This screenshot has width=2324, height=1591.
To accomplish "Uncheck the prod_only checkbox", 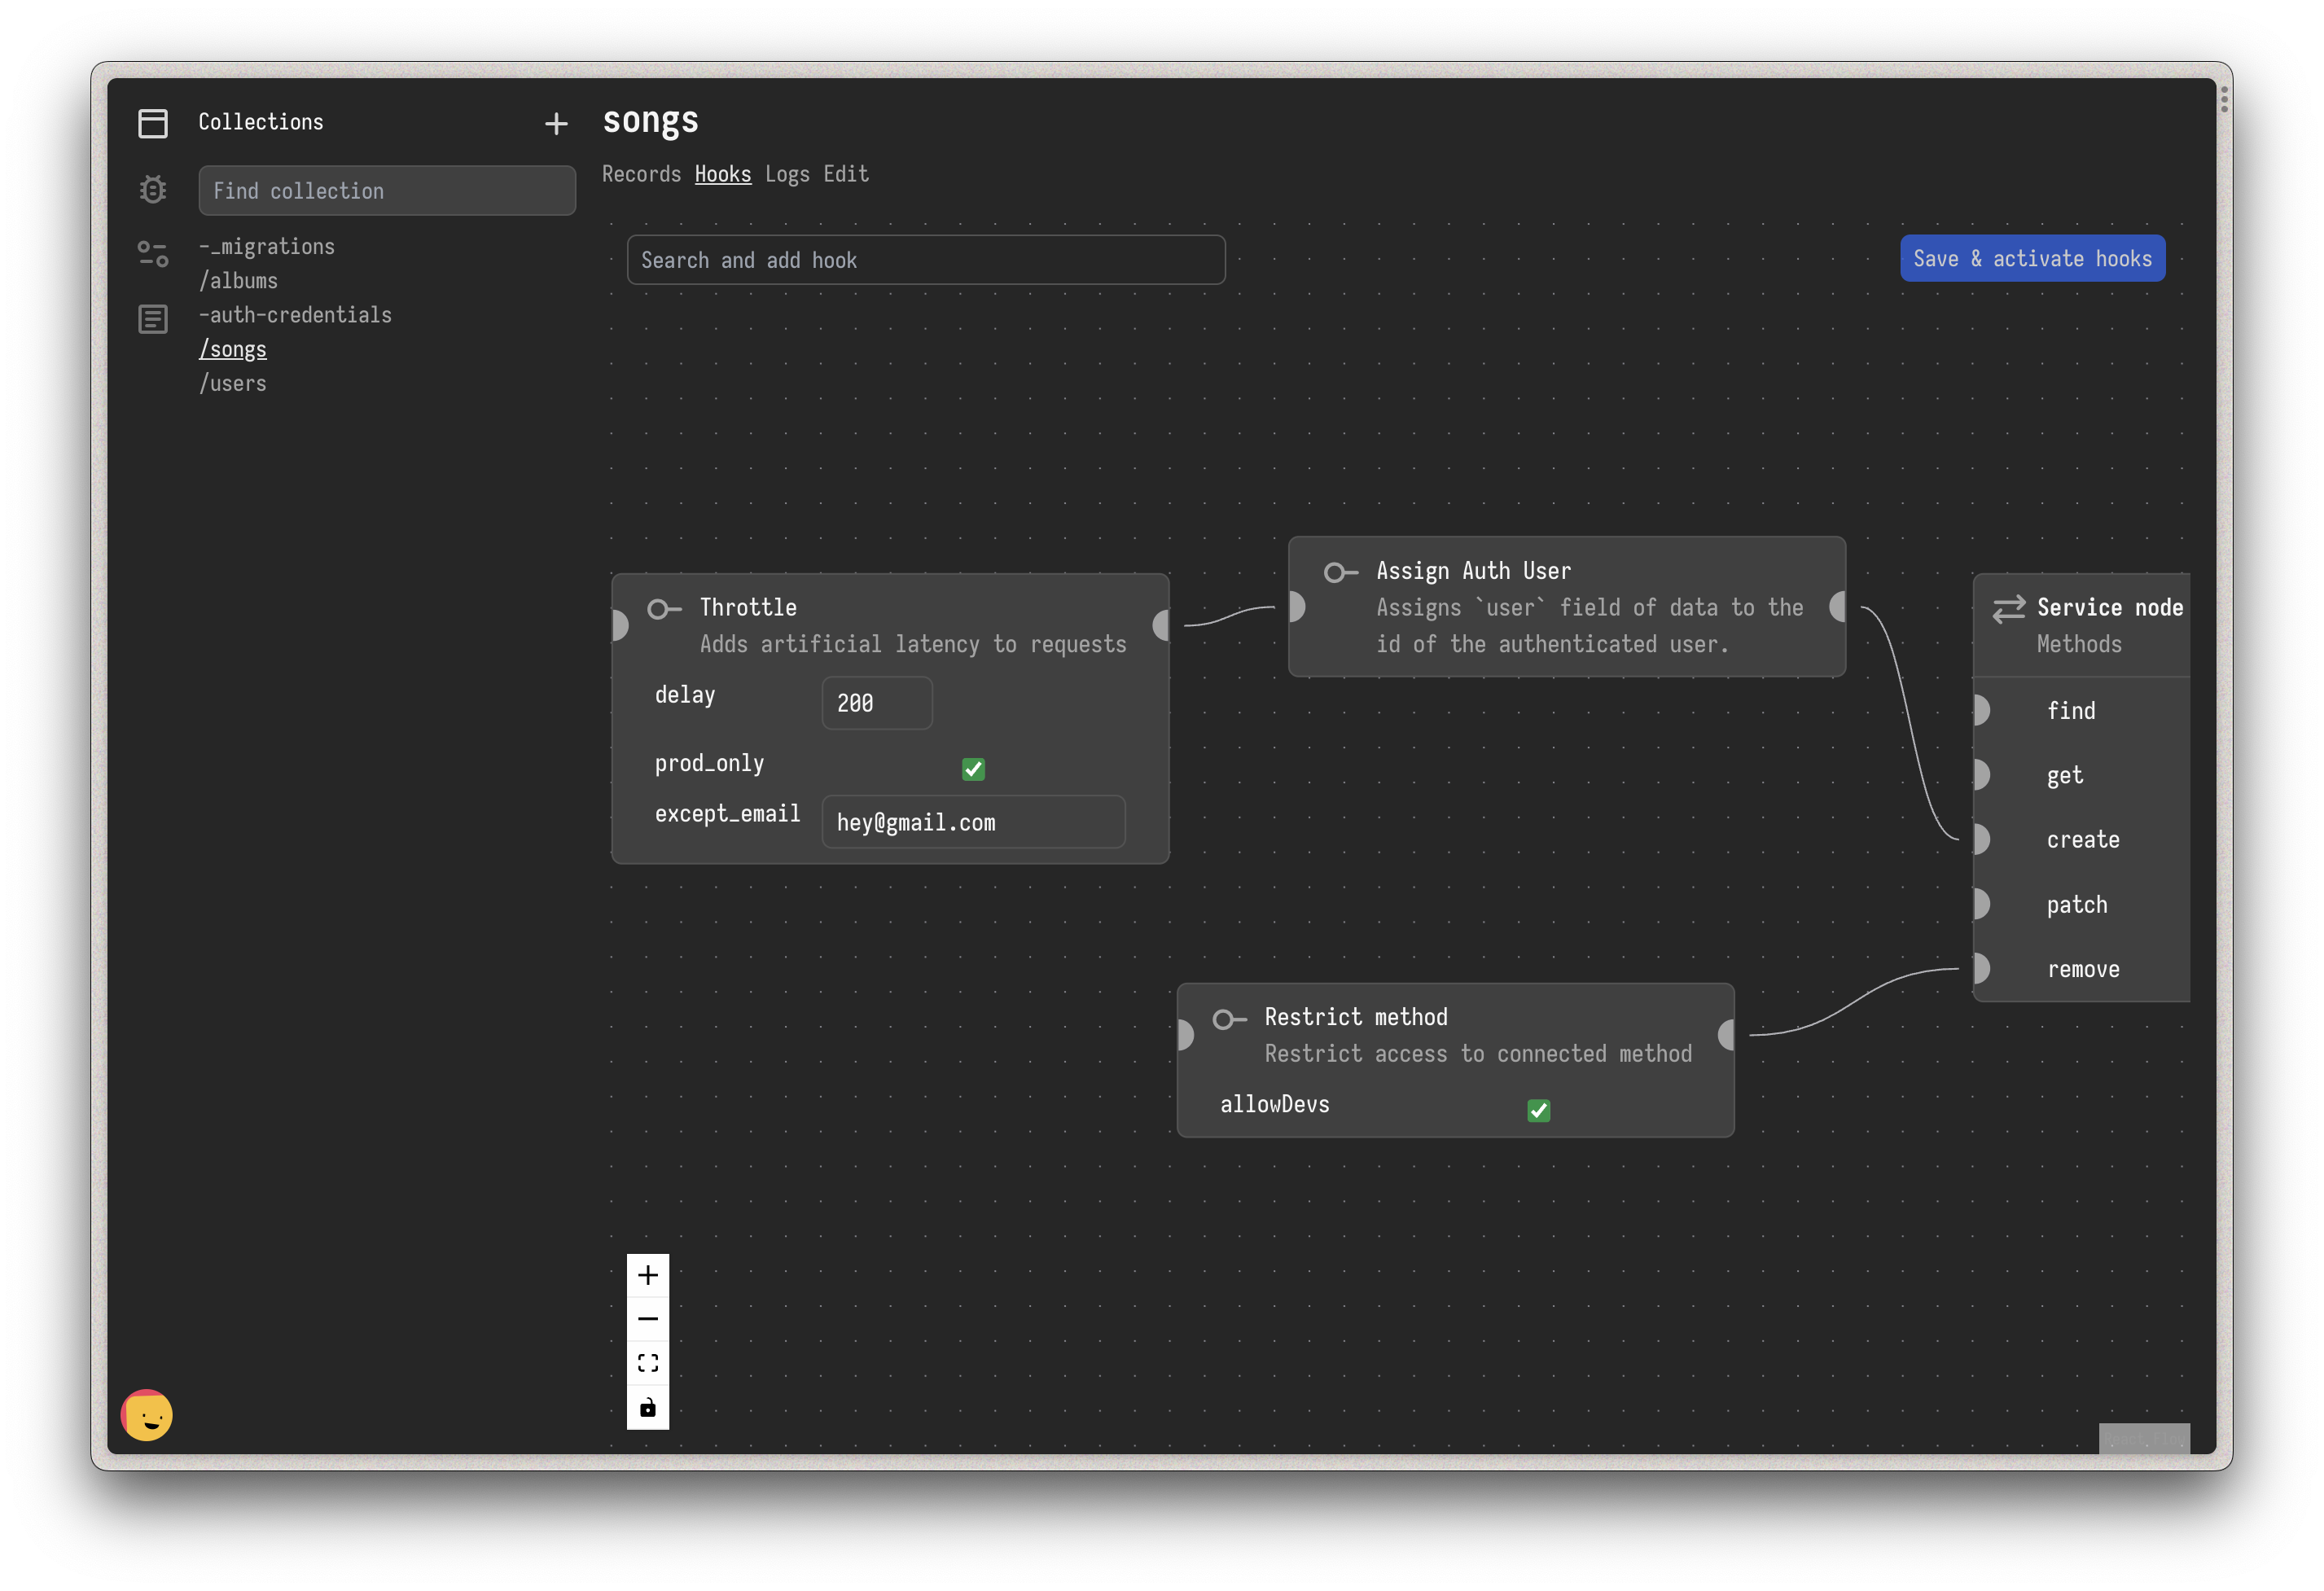I will [x=973, y=769].
